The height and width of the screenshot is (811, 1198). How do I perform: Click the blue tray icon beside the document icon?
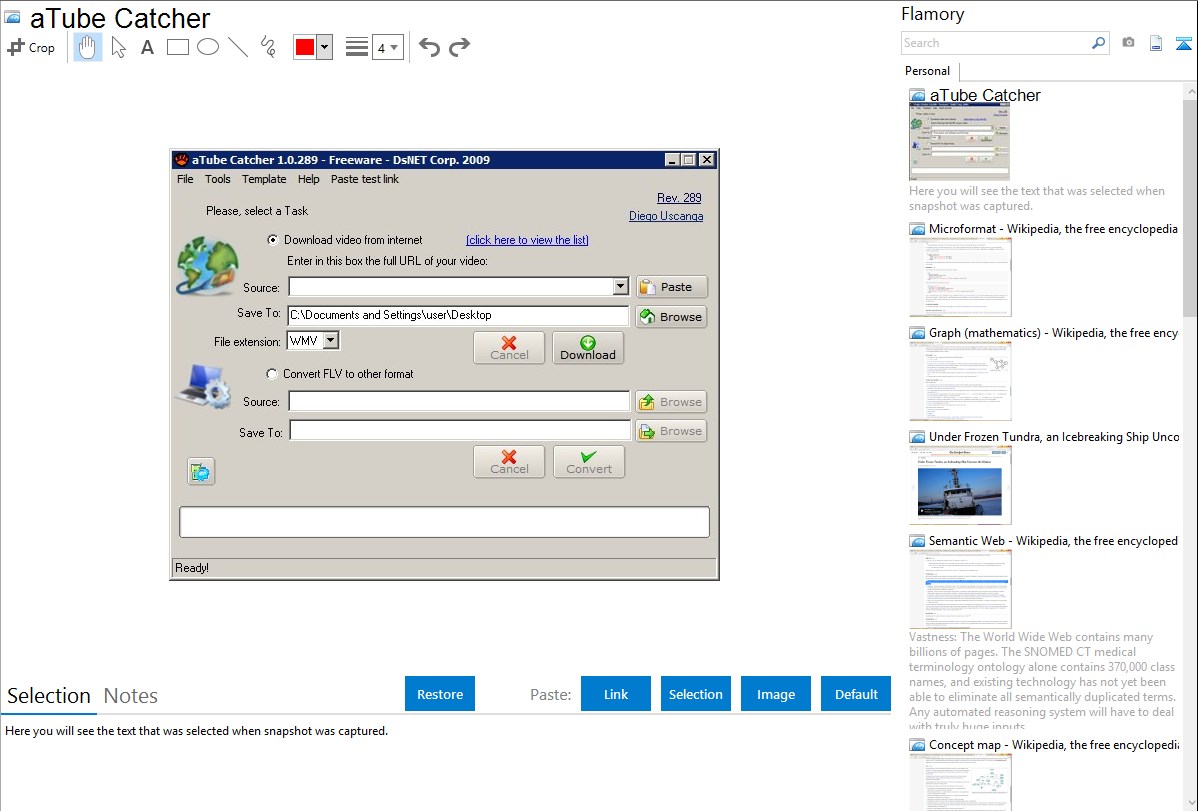coord(1183,43)
